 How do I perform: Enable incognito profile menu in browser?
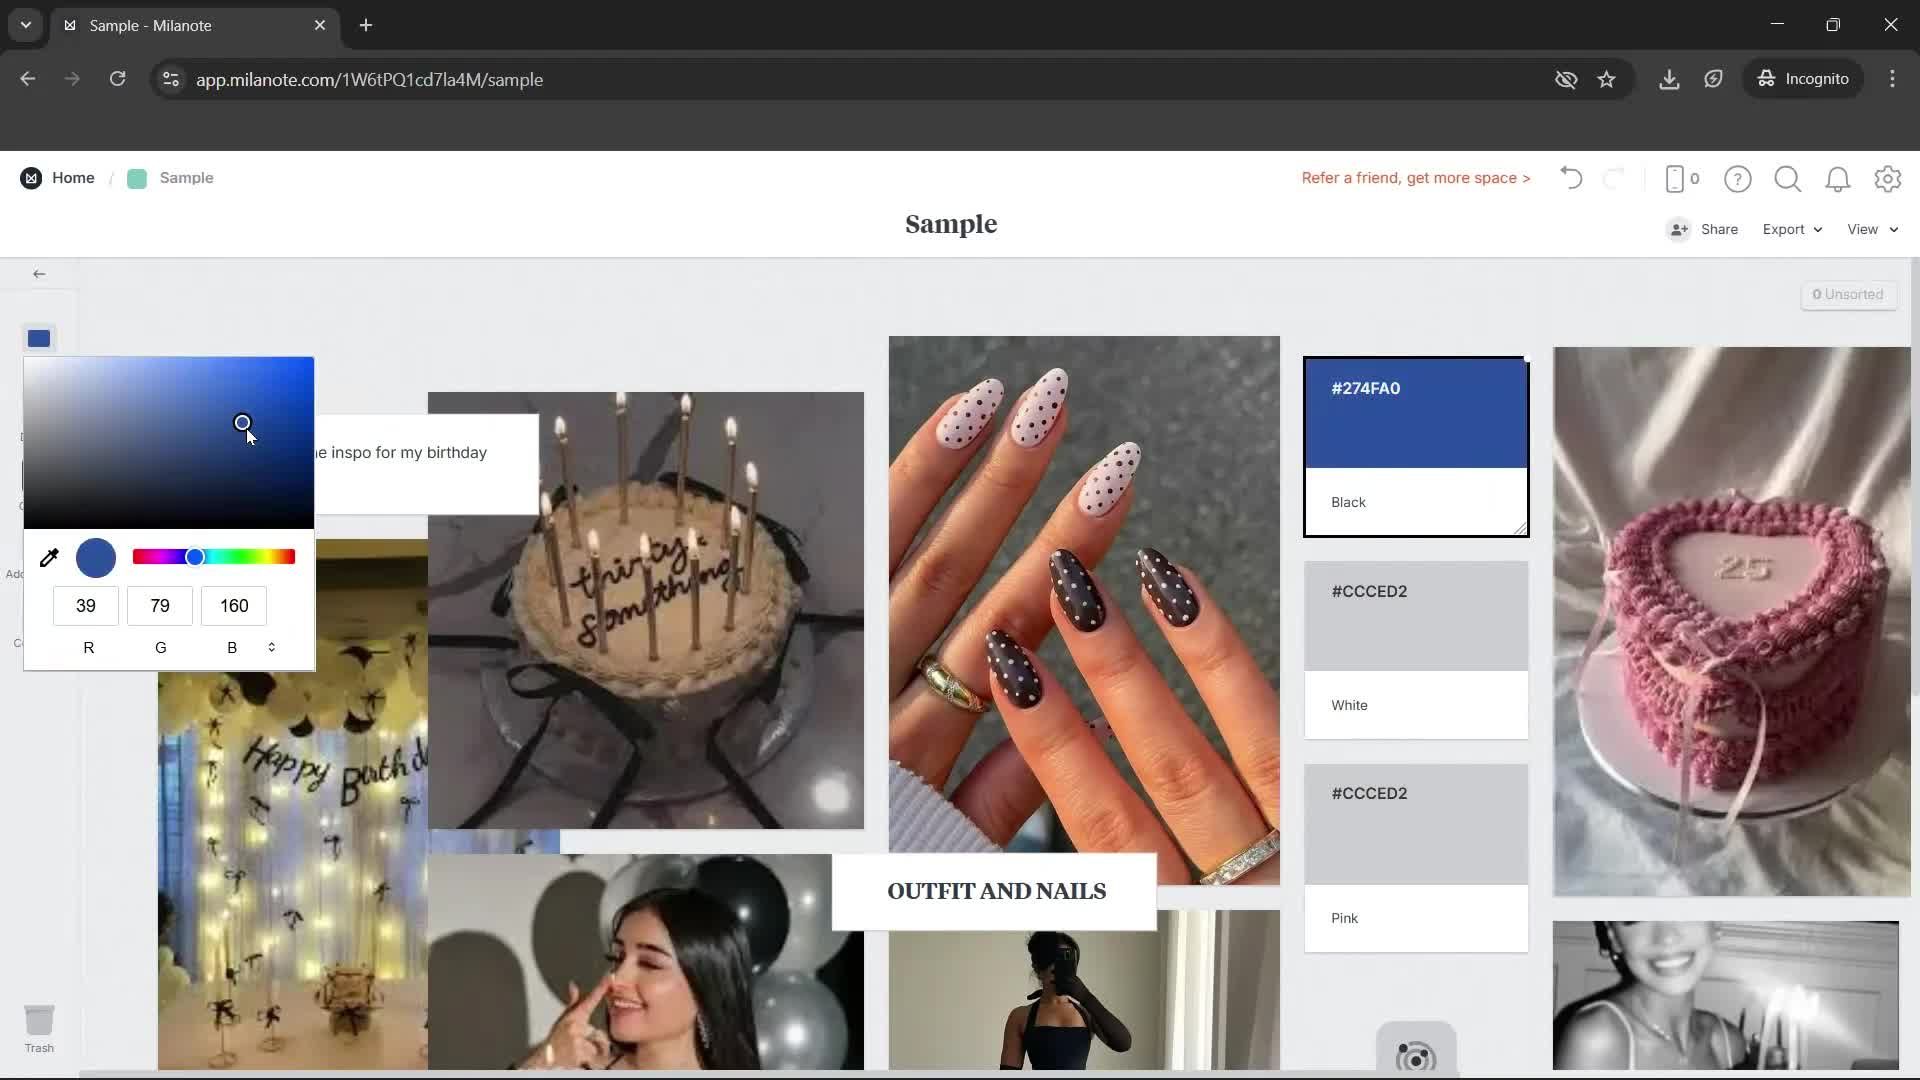pyautogui.click(x=1804, y=79)
